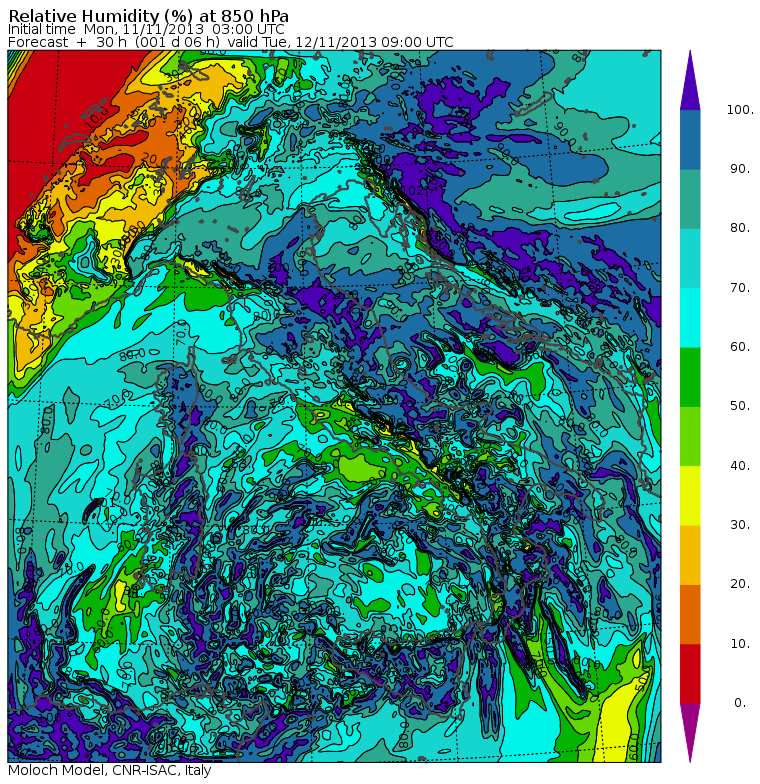Viewport: 760px width, 784px height.
Task: Choose the light green 40–50 colorbar segment
Action: tap(690, 436)
